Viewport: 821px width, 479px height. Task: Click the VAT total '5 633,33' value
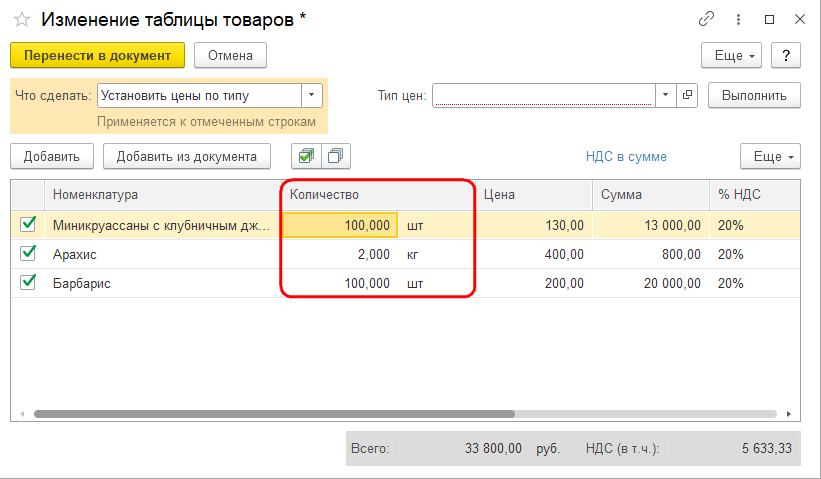(x=731, y=448)
